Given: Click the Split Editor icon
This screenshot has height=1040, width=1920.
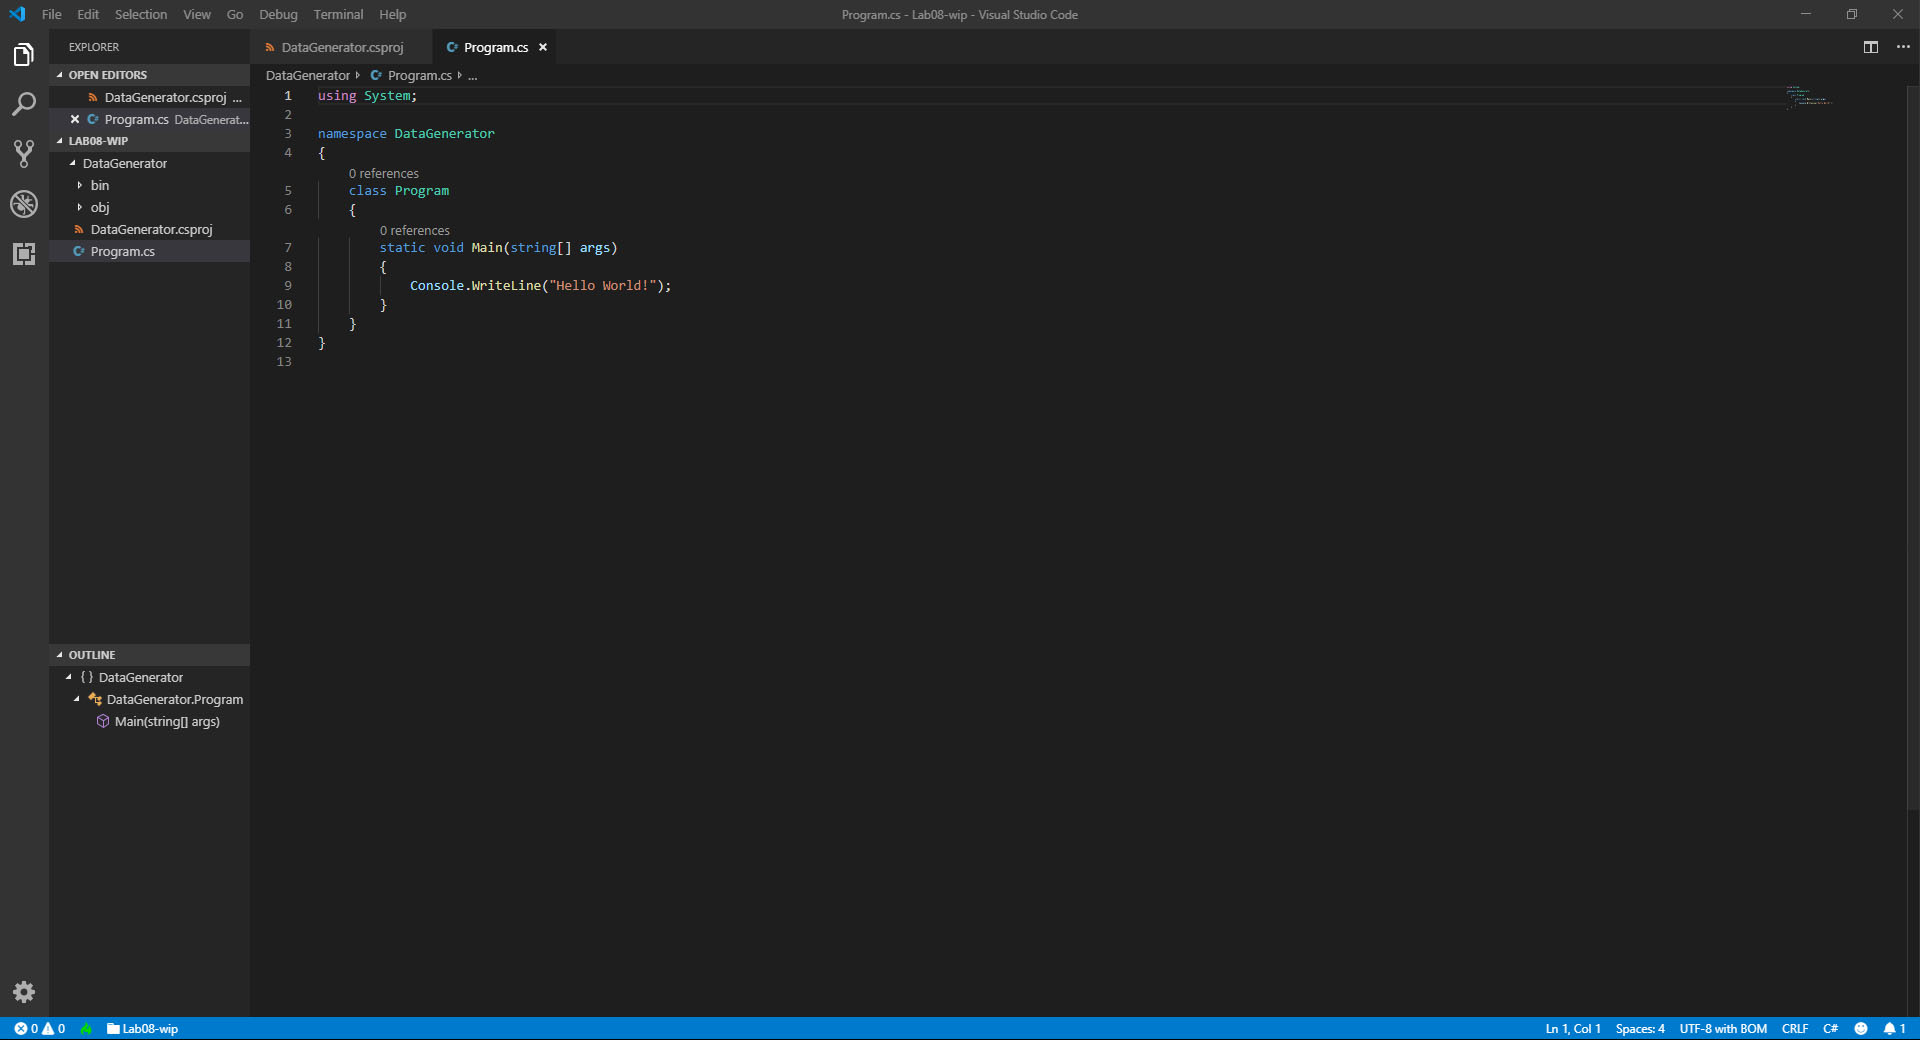Looking at the screenshot, I should [x=1871, y=47].
